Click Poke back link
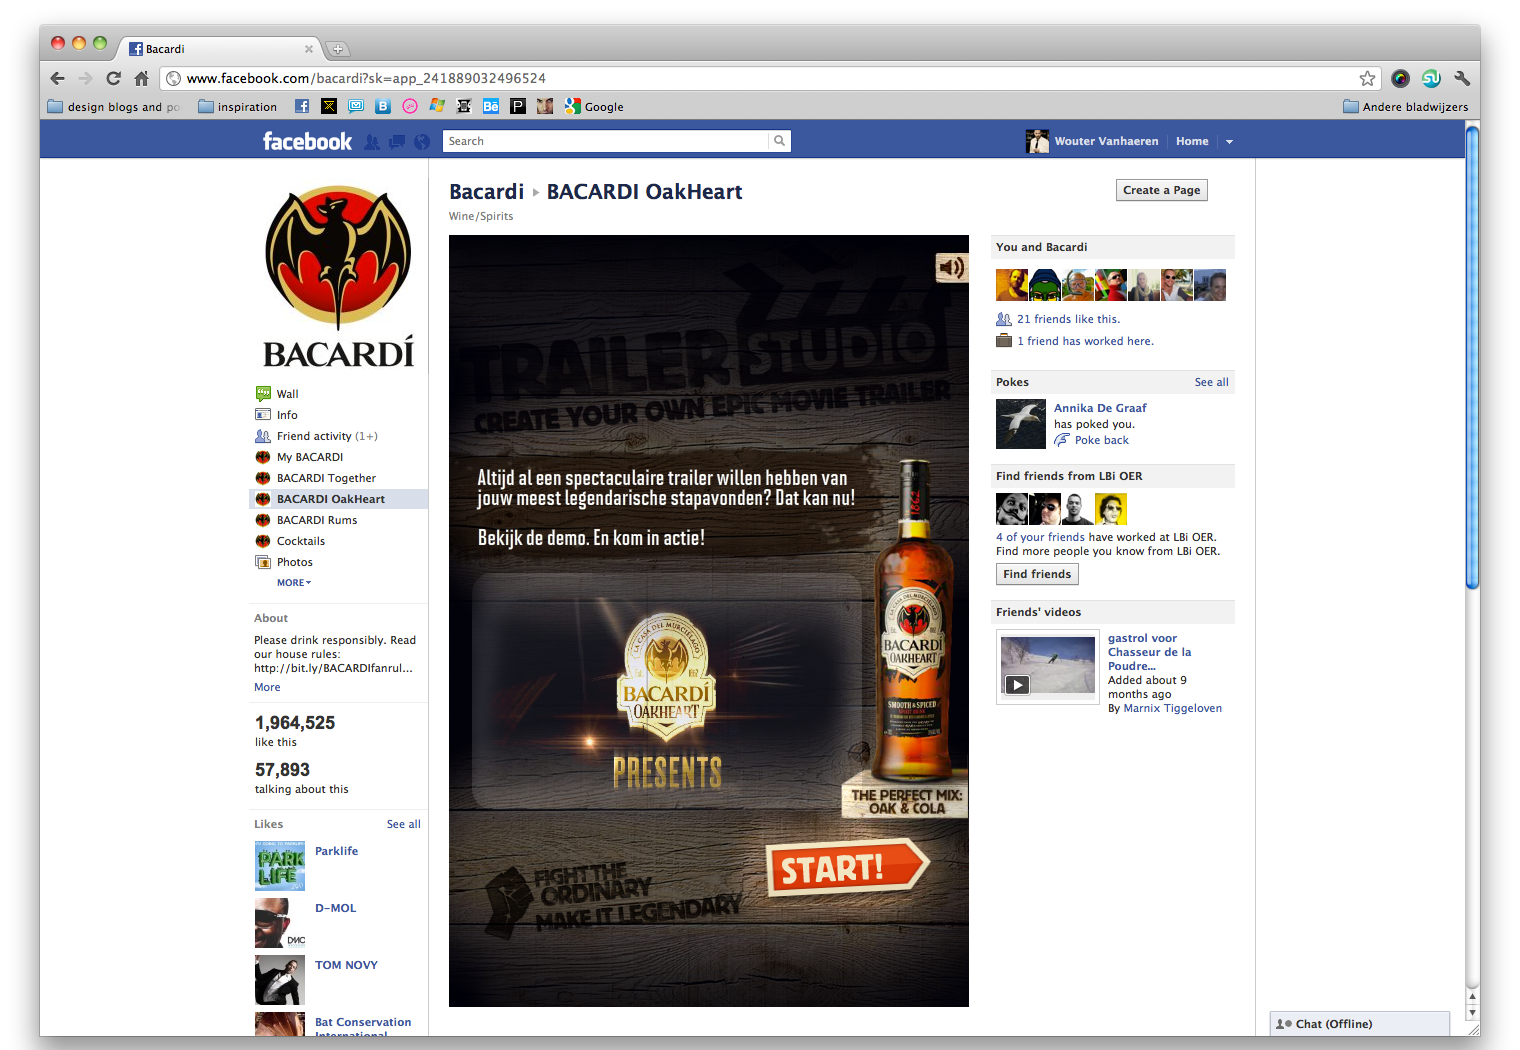This screenshot has width=1520, height=1050. 1101,440
